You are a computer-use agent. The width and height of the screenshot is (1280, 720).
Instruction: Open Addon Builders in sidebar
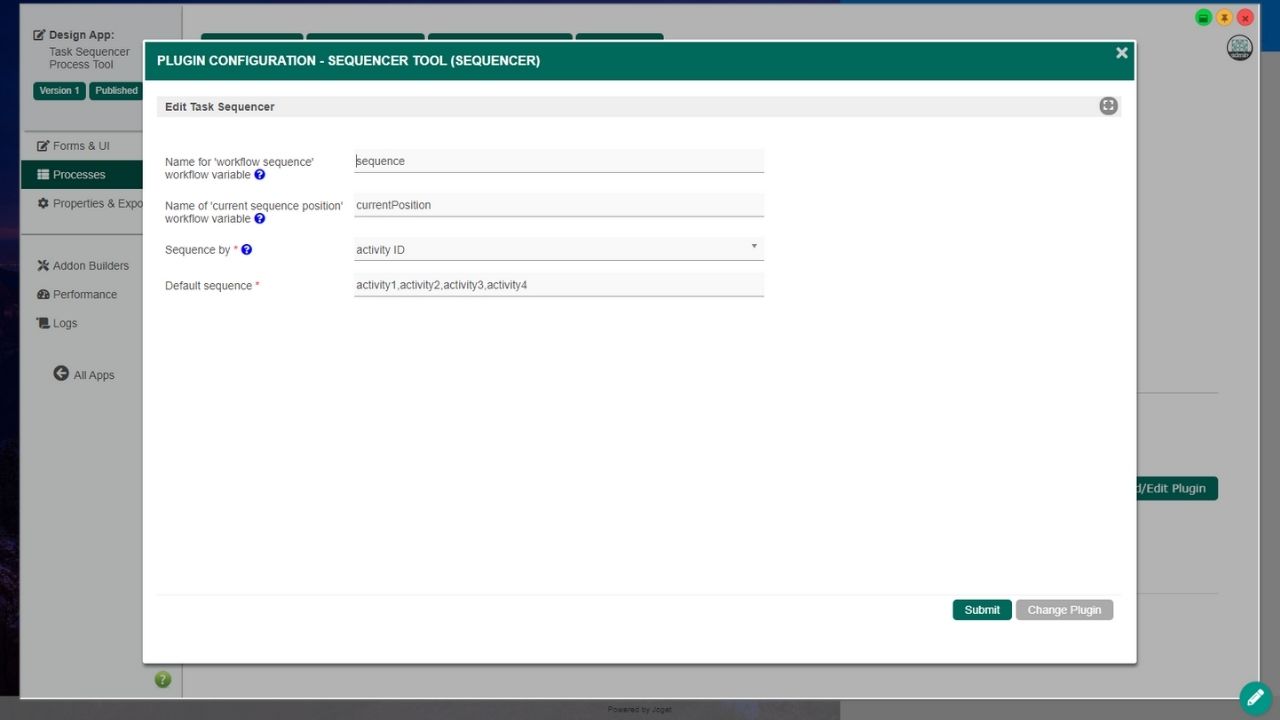[x=90, y=266]
